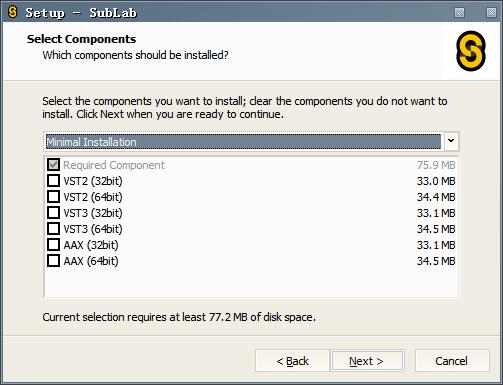Close the Setup window
The width and height of the screenshot is (503, 385).
[491, 12]
